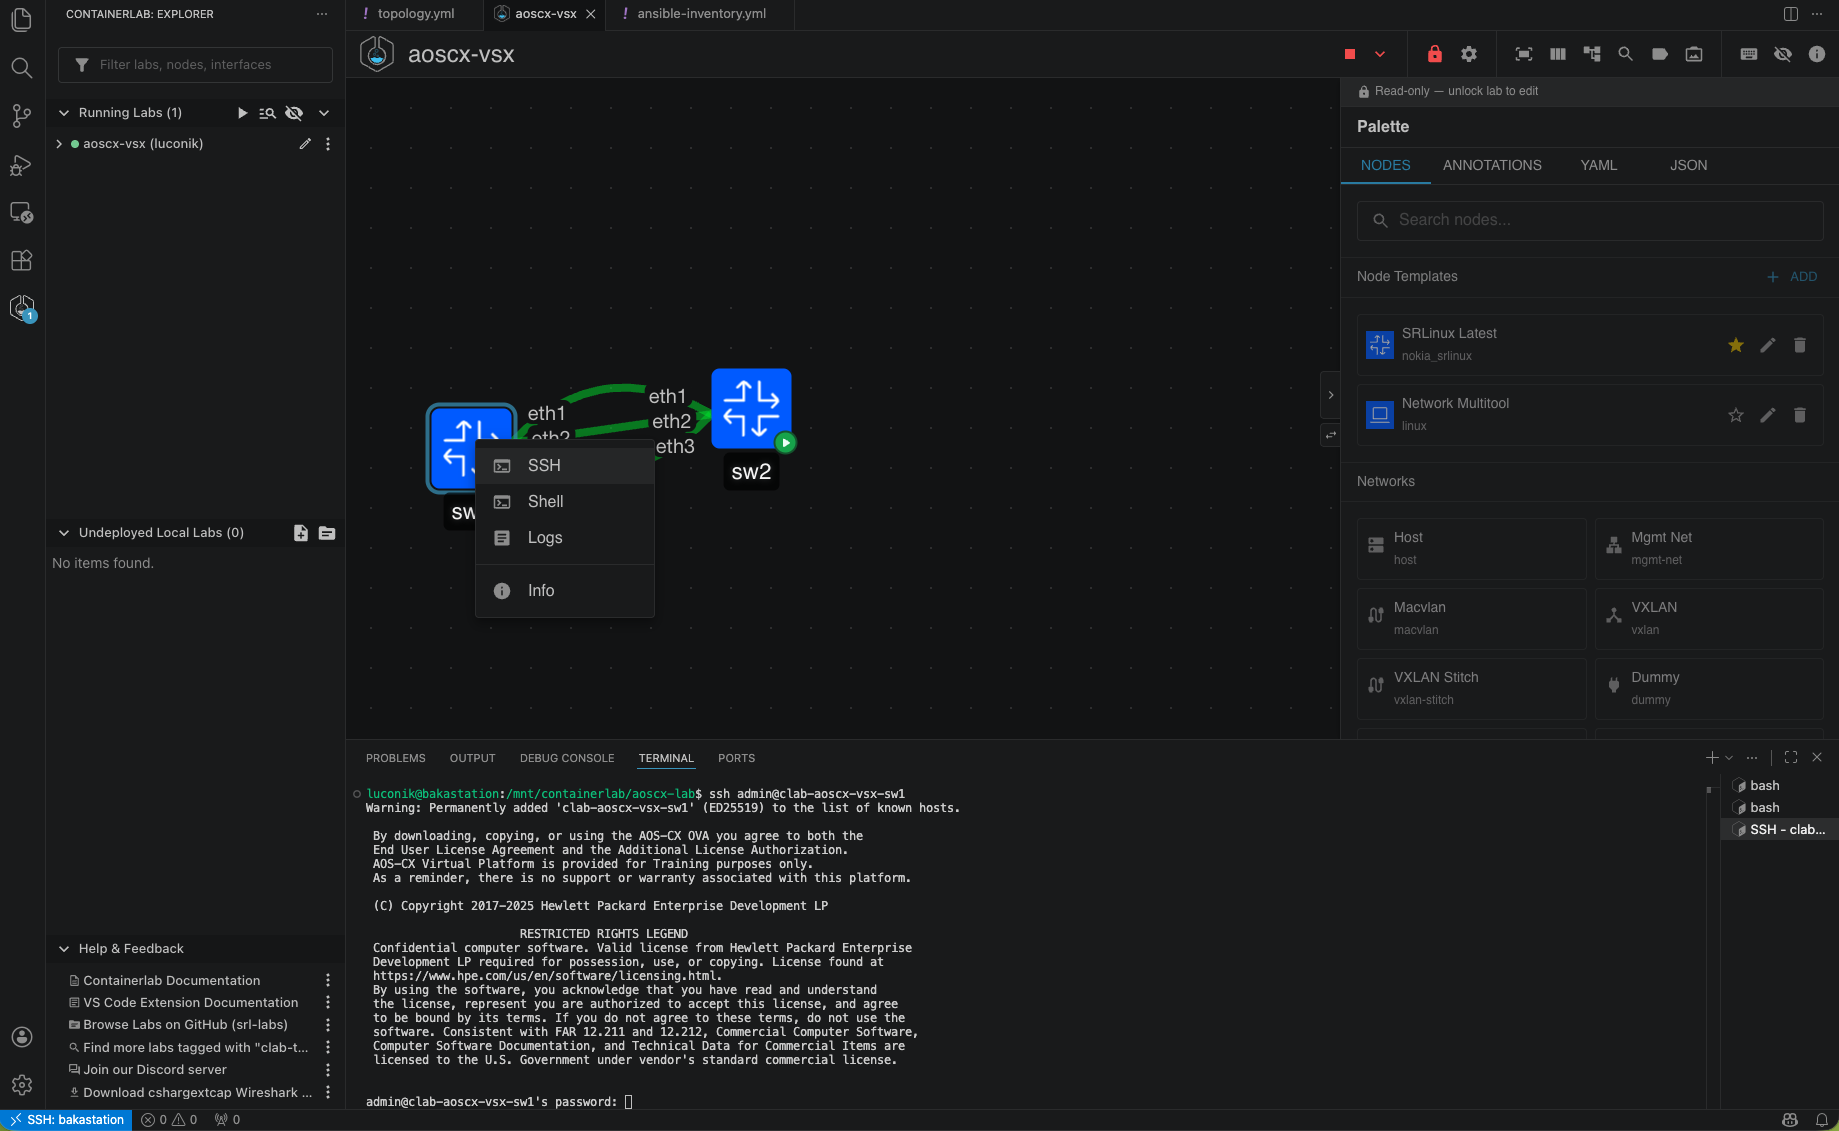1839x1131 pixels.
Task: Choose Info from the node context menu
Action: click(565, 591)
